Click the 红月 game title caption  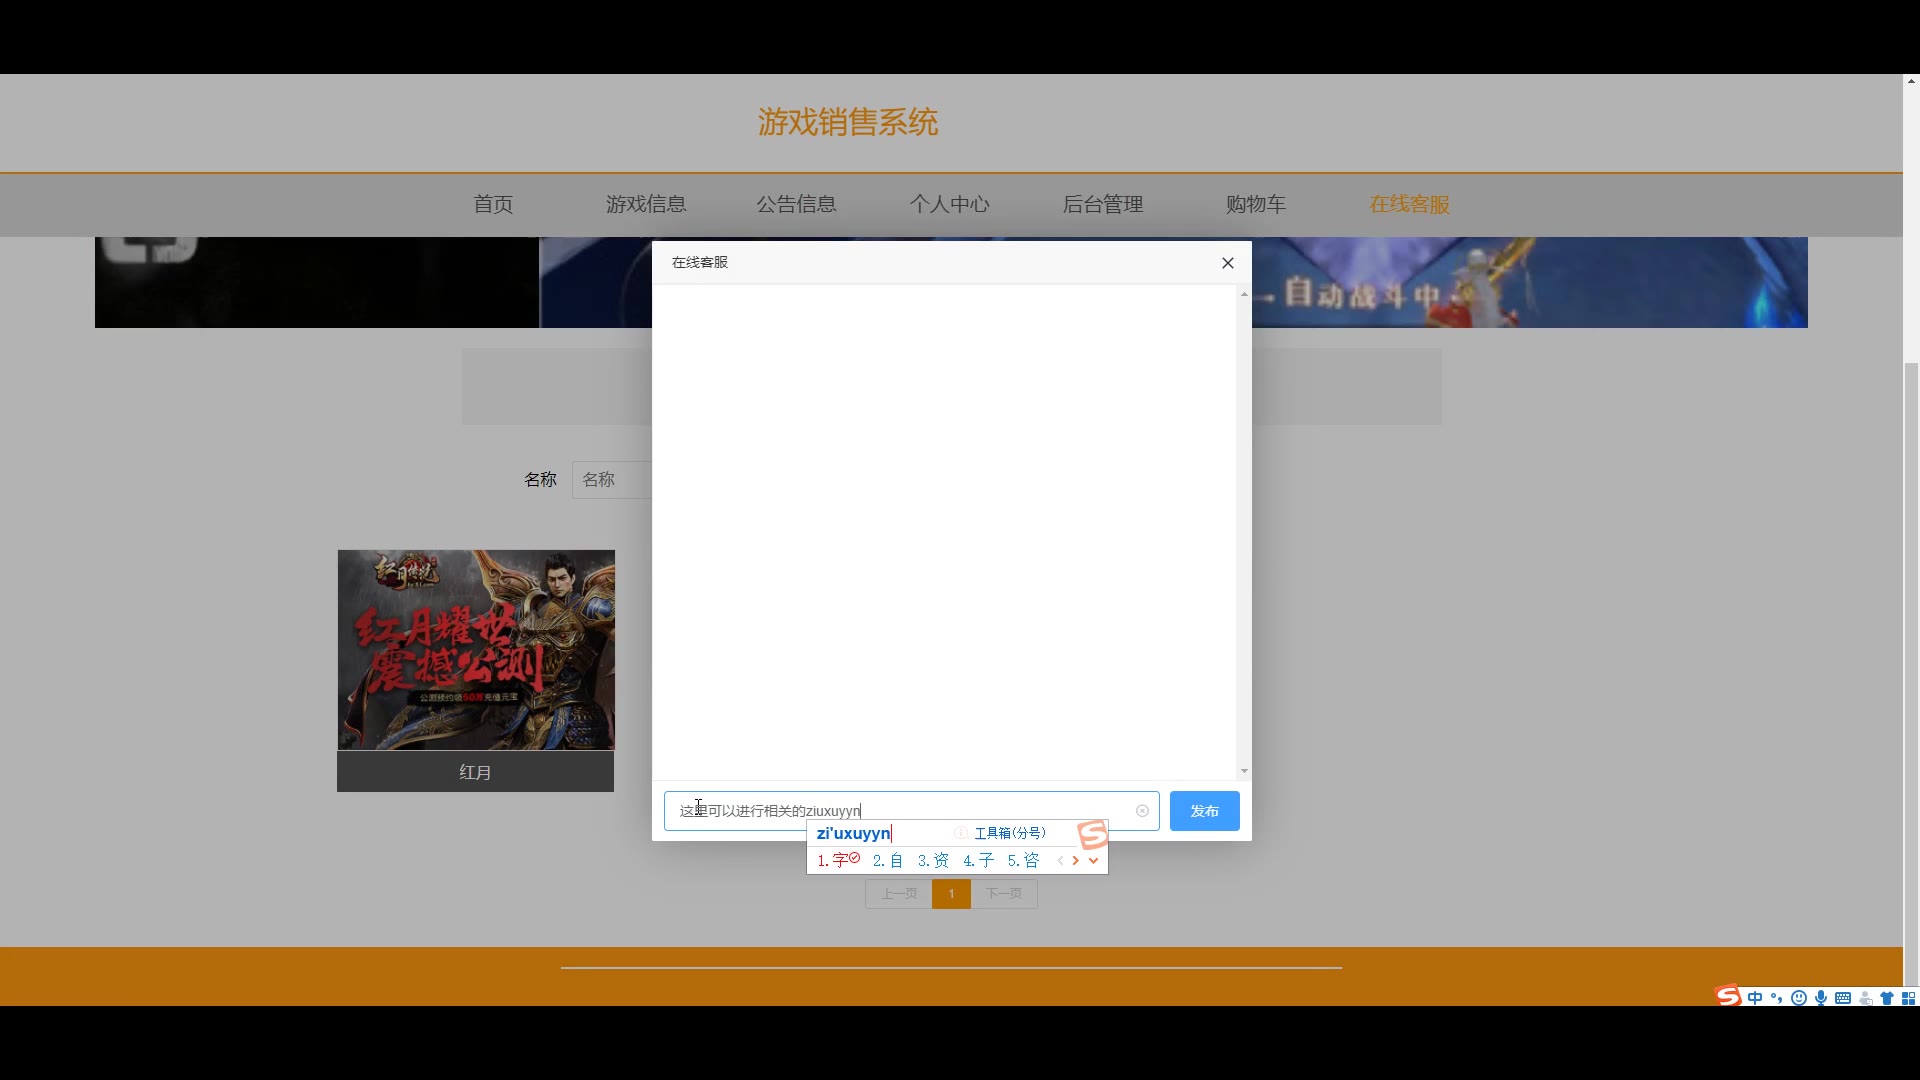pyautogui.click(x=475, y=772)
